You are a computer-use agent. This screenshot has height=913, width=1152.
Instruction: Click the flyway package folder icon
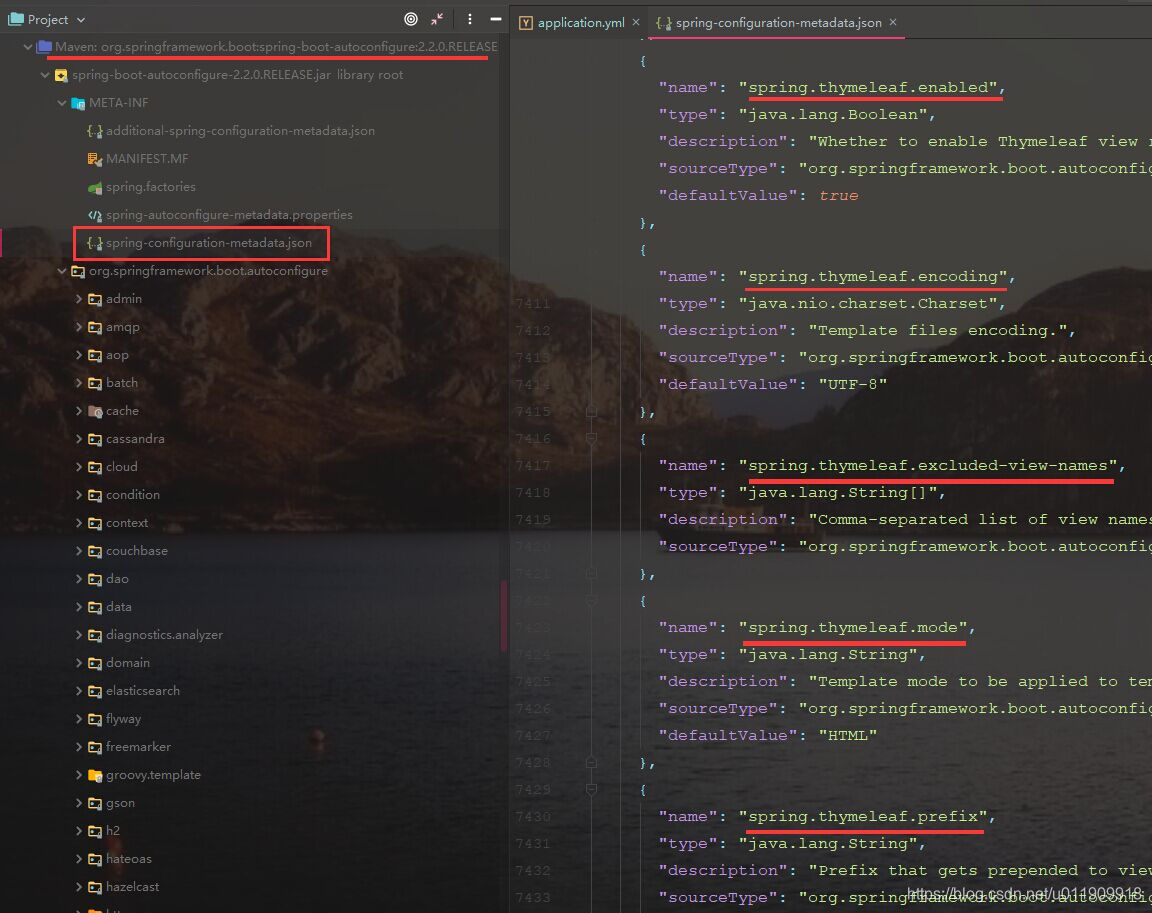(x=95, y=719)
